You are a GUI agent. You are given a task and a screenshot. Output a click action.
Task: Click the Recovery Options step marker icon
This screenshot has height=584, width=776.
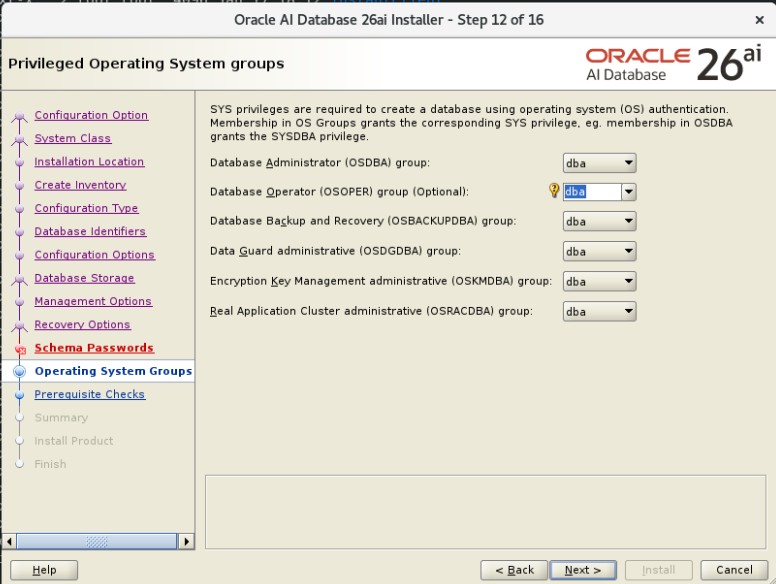click(19, 326)
